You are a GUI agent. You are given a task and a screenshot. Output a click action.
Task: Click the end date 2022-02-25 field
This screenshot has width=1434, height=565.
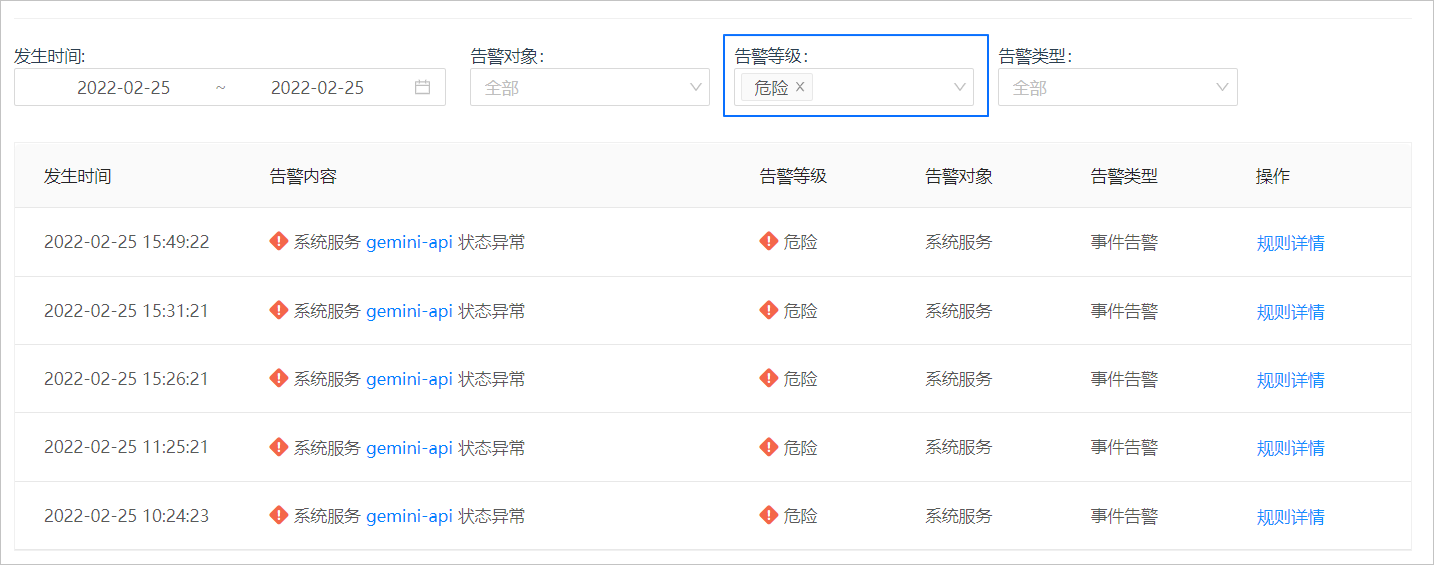318,87
